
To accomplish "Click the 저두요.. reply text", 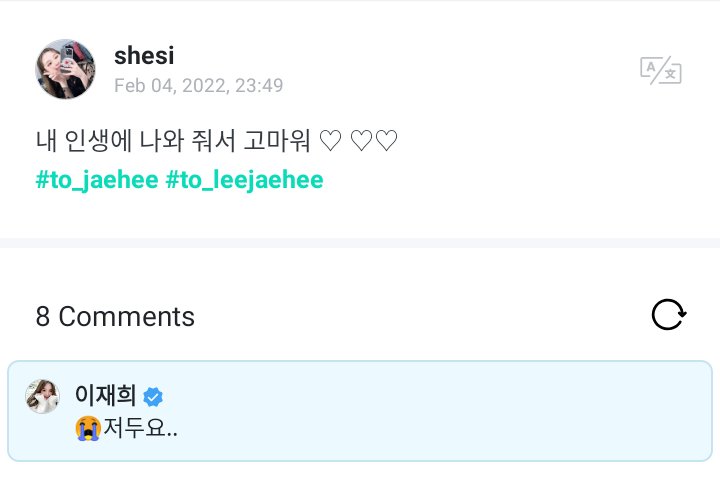I will (x=141, y=428).
